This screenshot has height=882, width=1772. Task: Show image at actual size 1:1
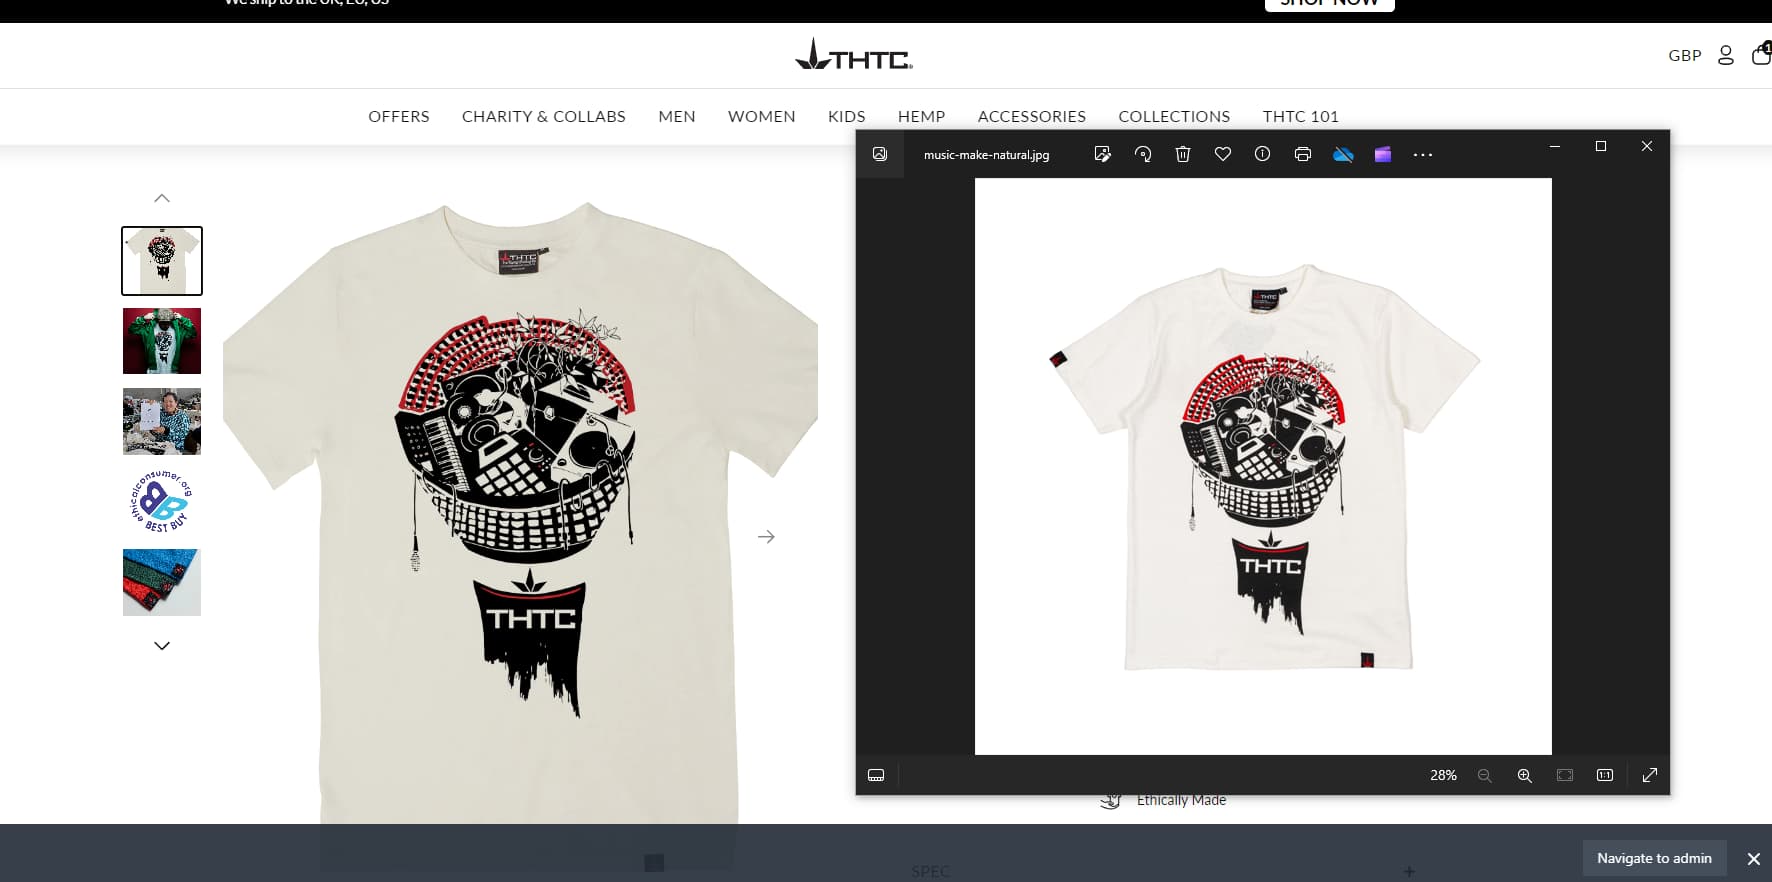pos(1605,775)
